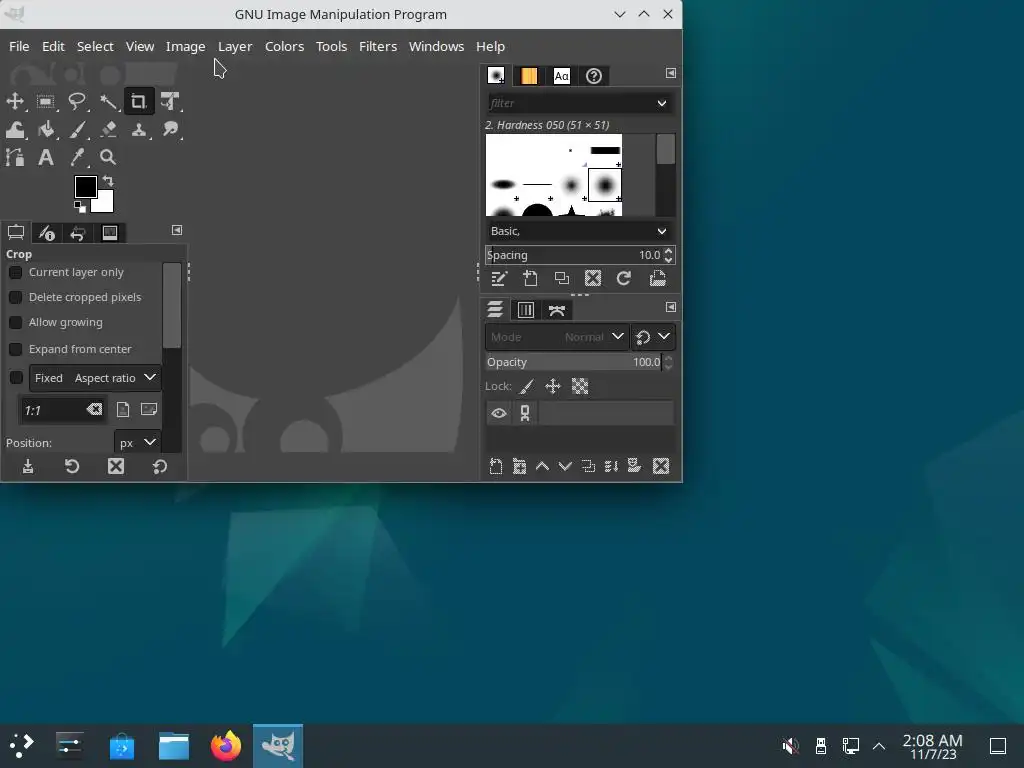Toggle lock alpha channel checker icon
1024x768 pixels.
[580, 387]
